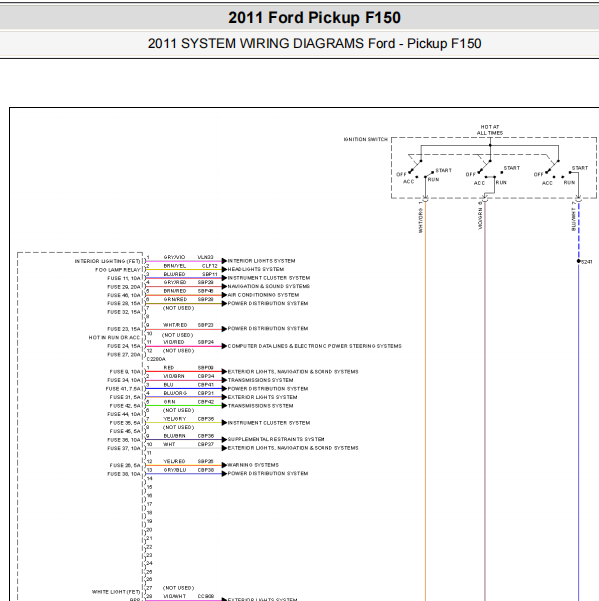Click POWER DISTRIBUTION SYSTEM on GRN/RED wire
The width and height of the screenshot is (599, 601).
click(x=268, y=304)
